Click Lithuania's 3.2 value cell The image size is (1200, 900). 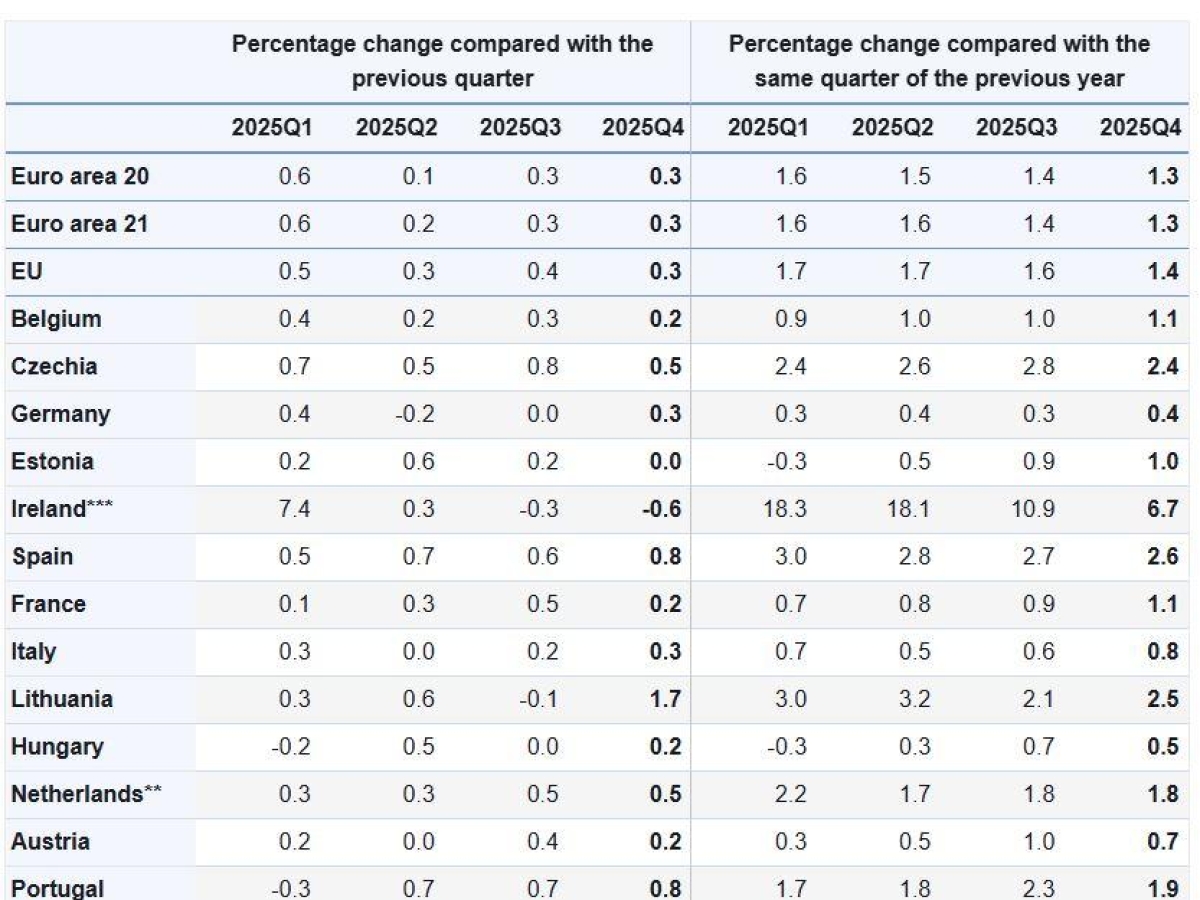[914, 699]
